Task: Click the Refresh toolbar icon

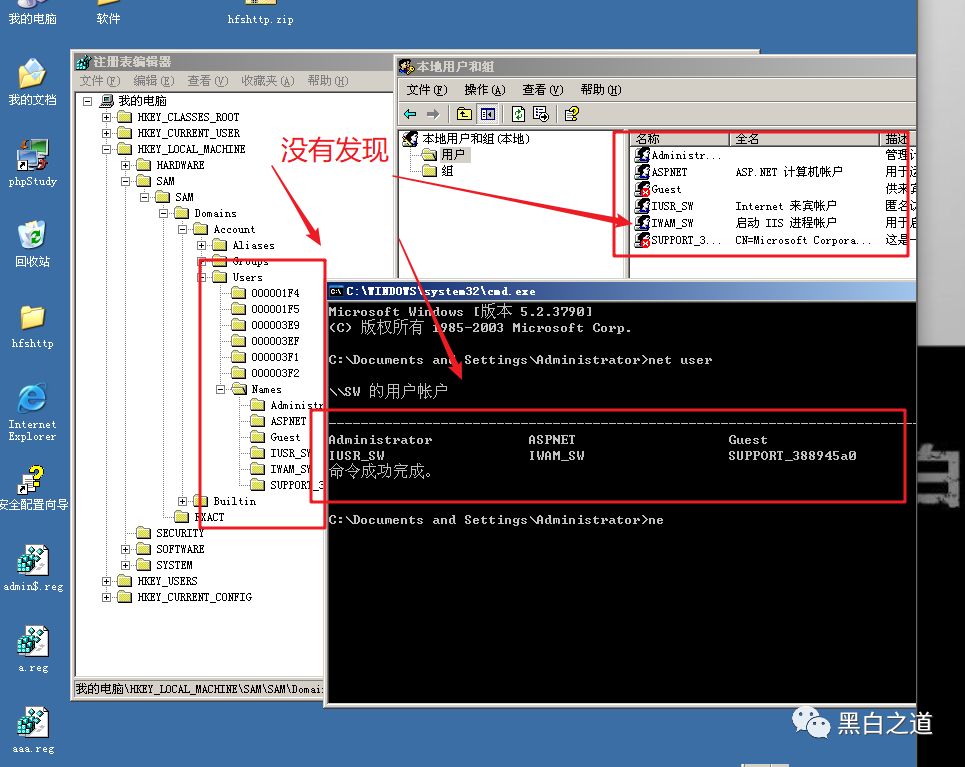Action: pos(518,114)
